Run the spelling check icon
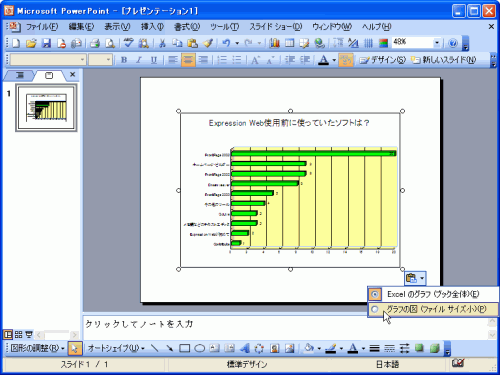This screenshot has width=500, height=375. (128, 43)
